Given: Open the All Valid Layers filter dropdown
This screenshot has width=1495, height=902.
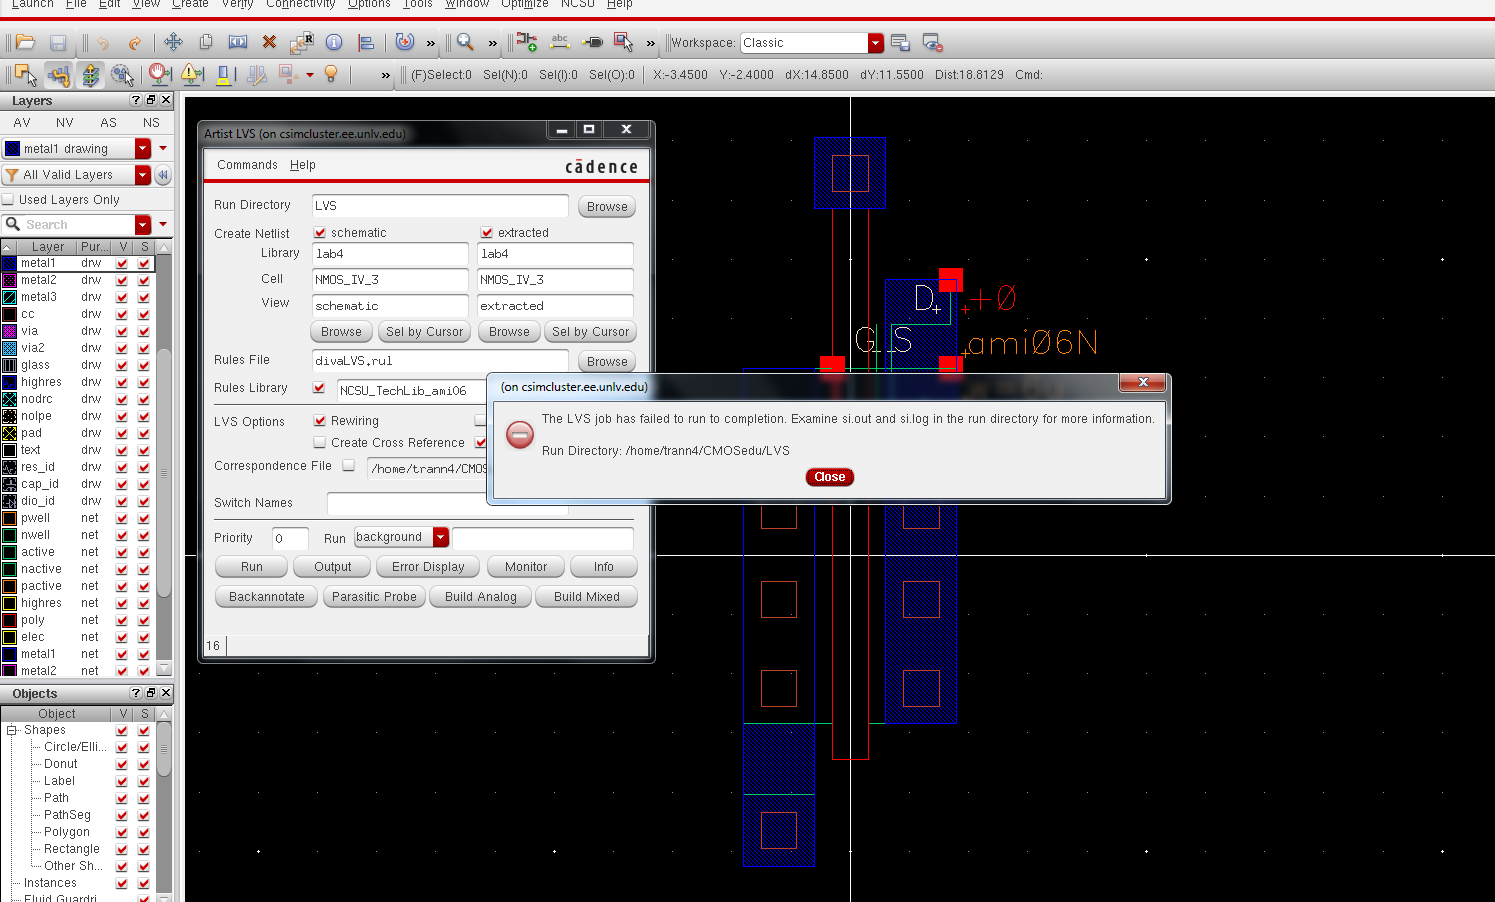Looking at the screenshot, I should coord(143,175).
